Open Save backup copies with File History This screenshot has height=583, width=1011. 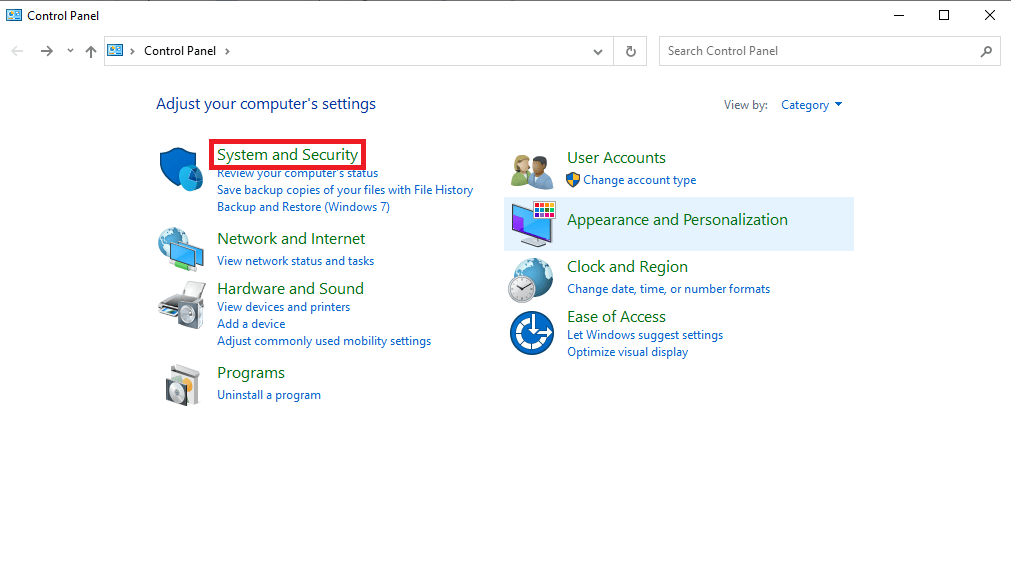pyautogui.click(x=345, y=190)
